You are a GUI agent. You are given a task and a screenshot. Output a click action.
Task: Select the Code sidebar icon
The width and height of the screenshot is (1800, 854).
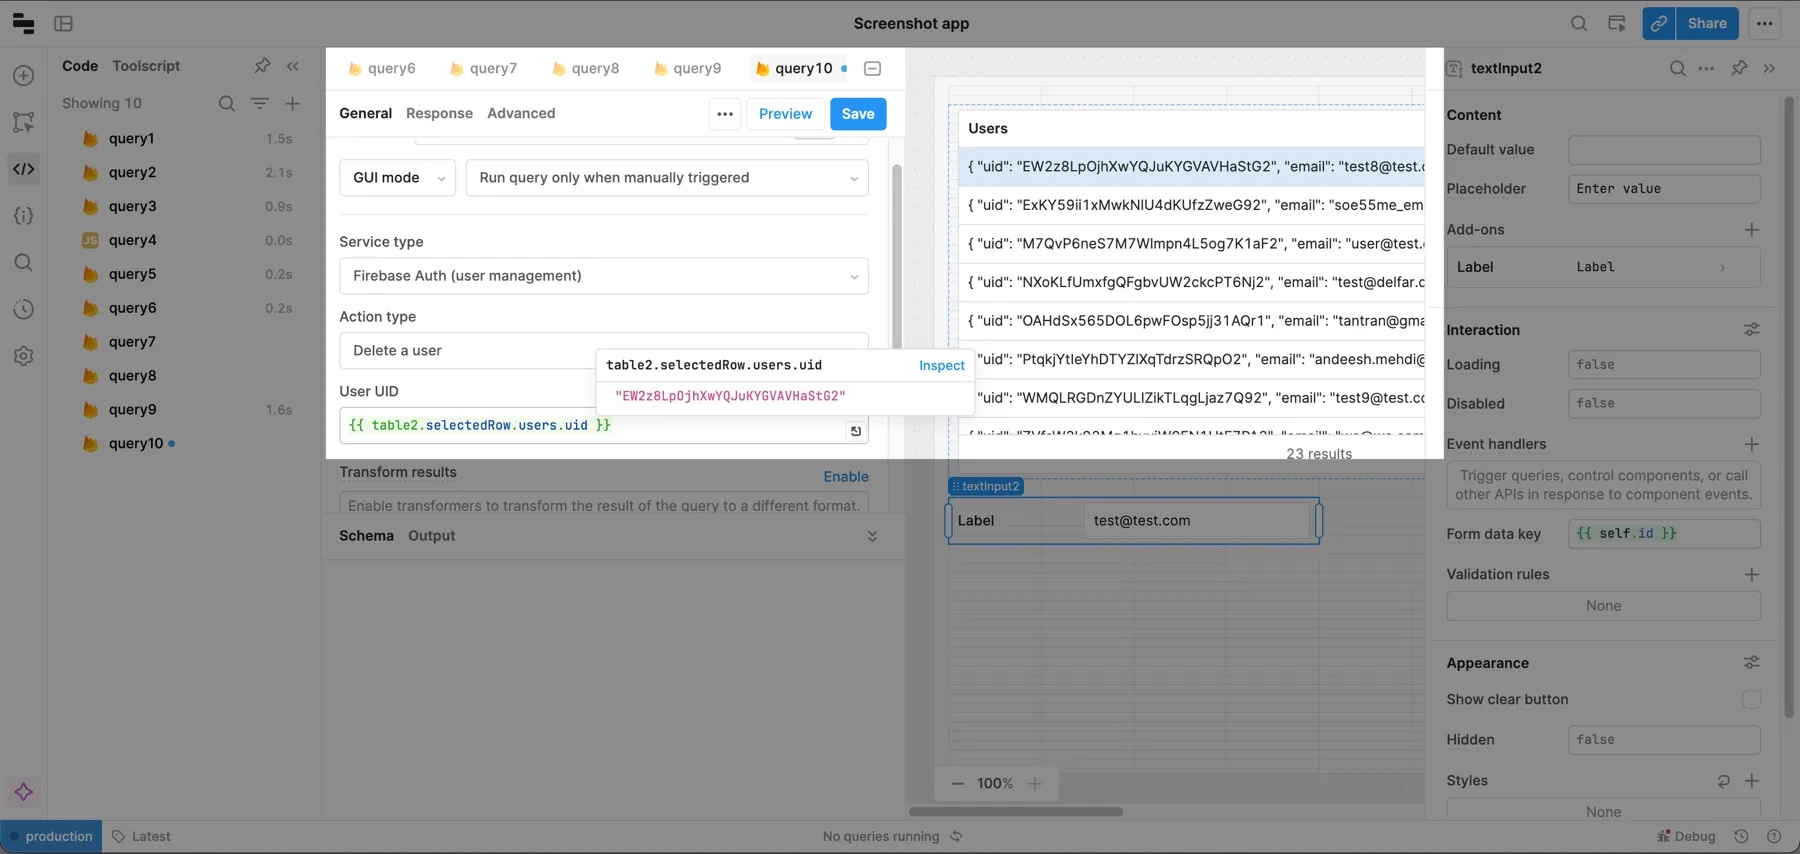coord(24,169)
